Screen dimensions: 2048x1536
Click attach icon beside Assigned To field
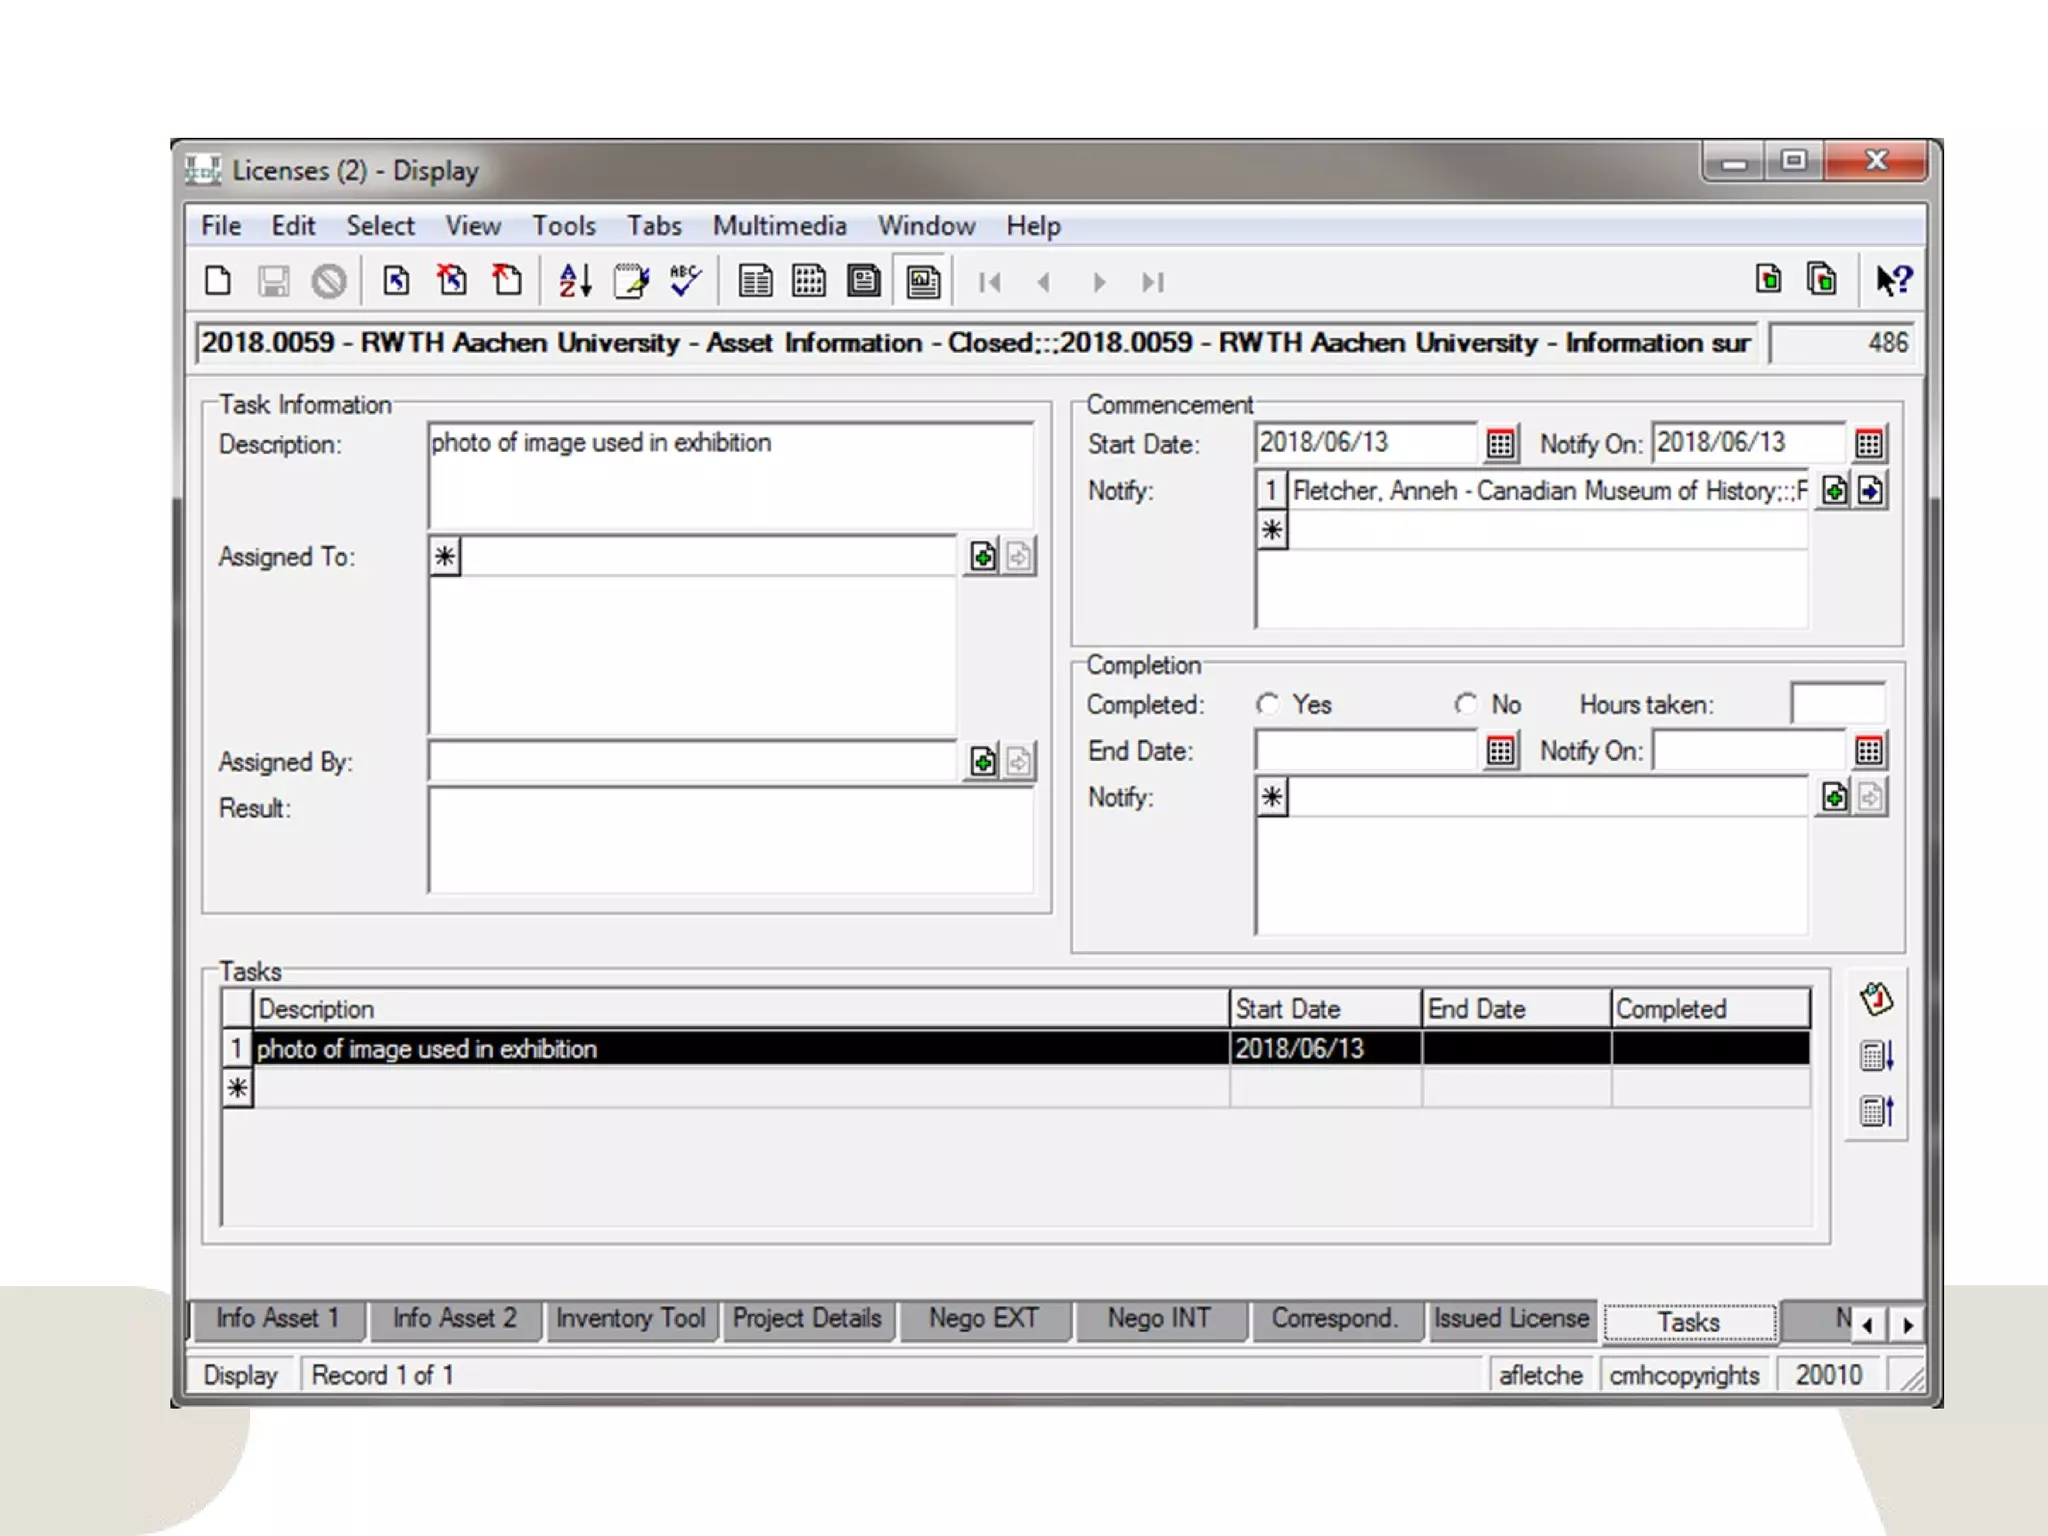983,557
